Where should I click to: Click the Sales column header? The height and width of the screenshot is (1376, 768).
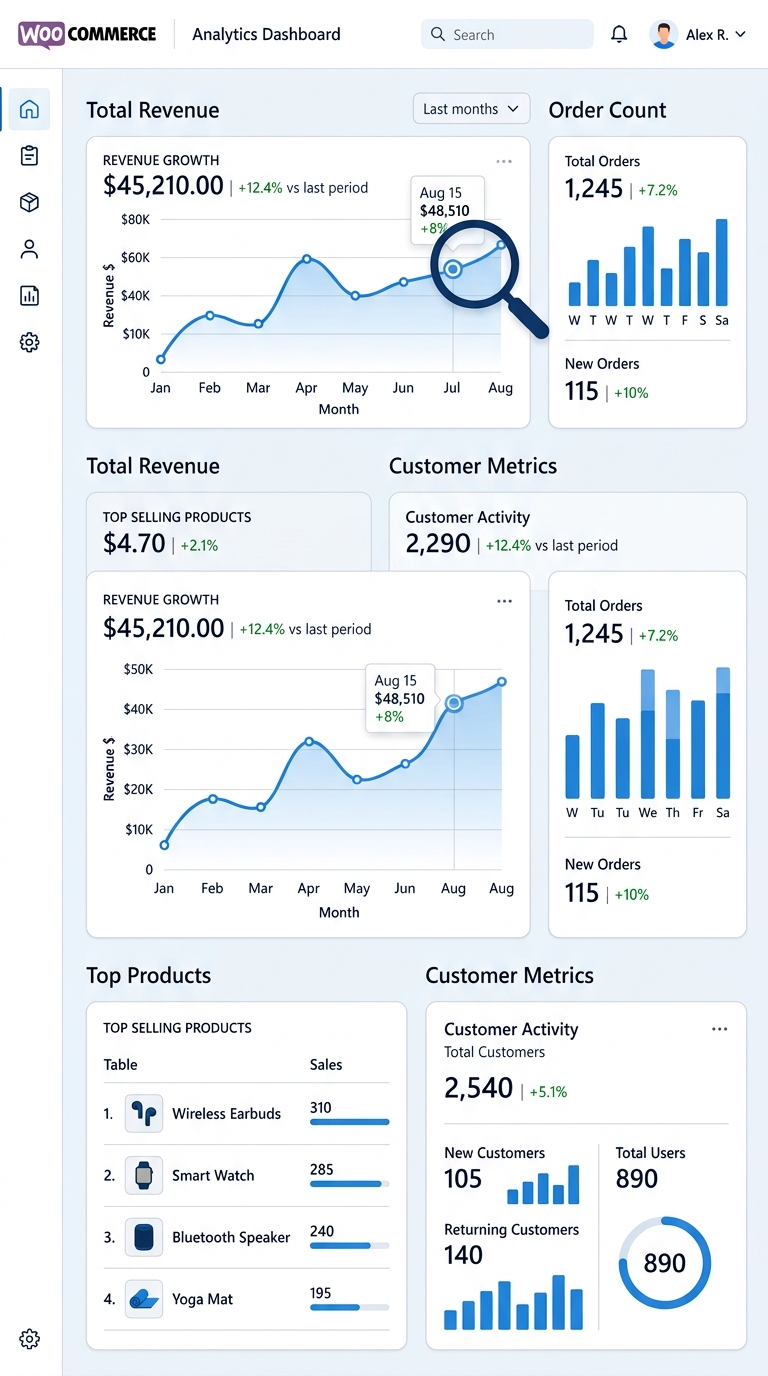(326, 1064)
